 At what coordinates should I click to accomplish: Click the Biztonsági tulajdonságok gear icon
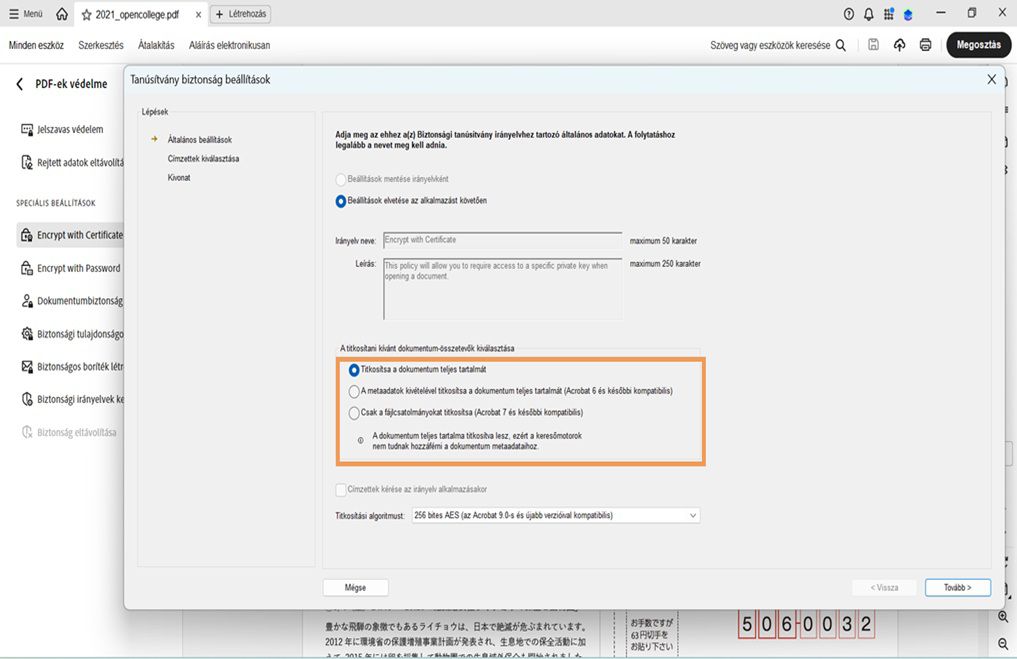coord(27,333)
